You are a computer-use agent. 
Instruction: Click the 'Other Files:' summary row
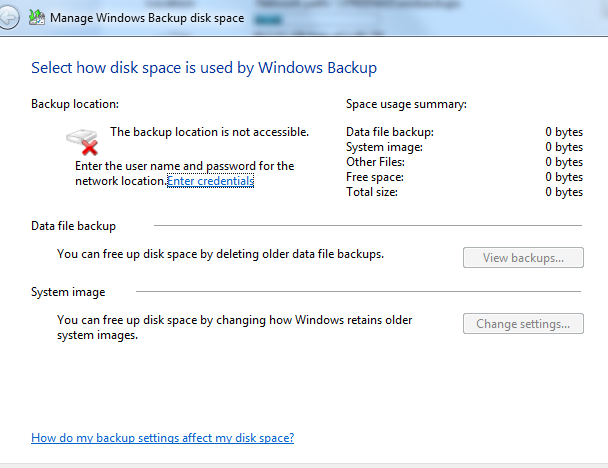coord(465,162)
